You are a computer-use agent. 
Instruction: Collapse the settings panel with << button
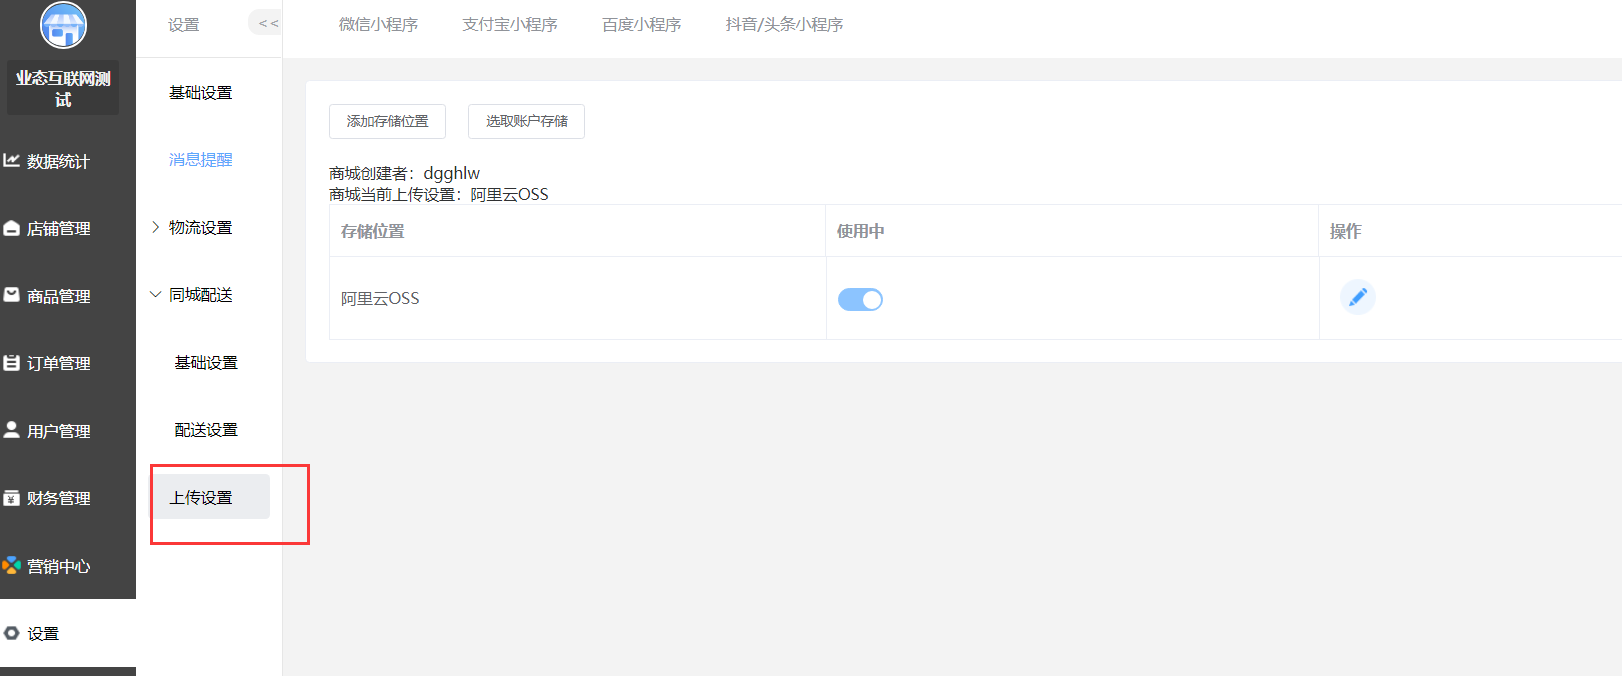click(268, 23)
